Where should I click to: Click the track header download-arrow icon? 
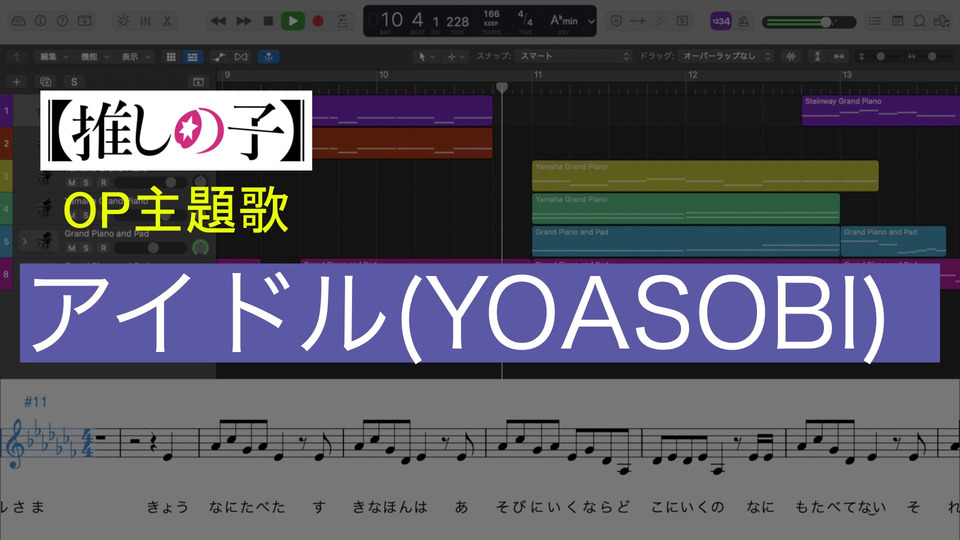(x=198, y=81)
